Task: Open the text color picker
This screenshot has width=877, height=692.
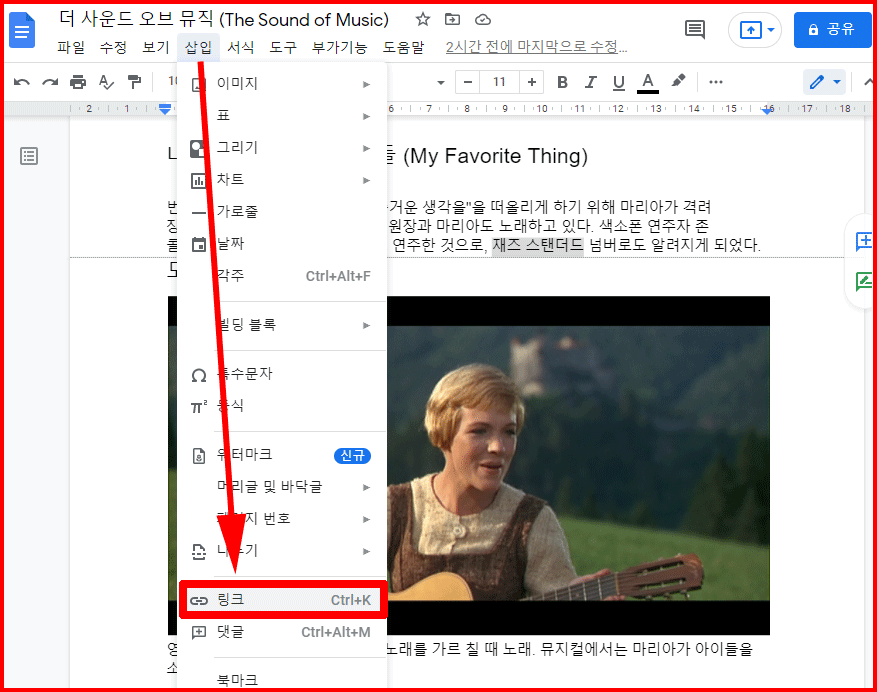Action: (648, 82)
